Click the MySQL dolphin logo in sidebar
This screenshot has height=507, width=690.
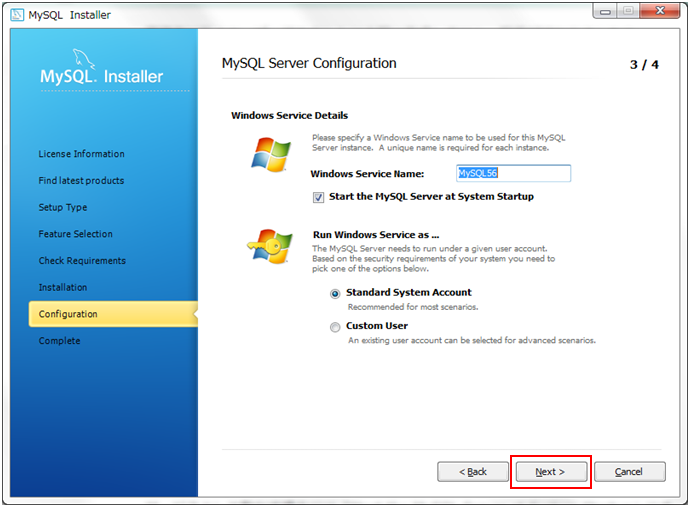pyautogui.click(x=82, y=59)
